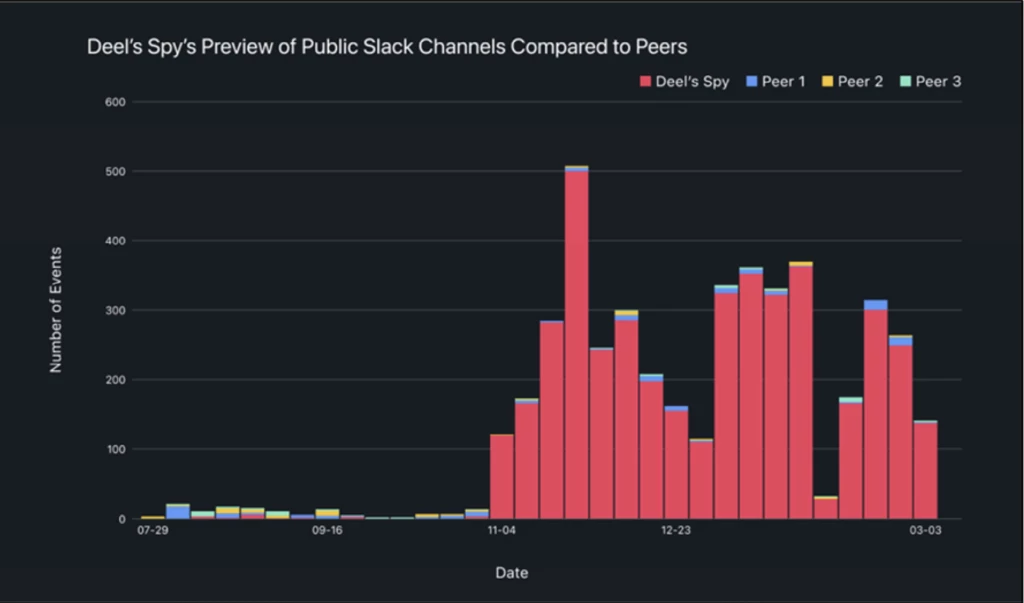Select the blue bar segment near 07-29

coord(178,512)
